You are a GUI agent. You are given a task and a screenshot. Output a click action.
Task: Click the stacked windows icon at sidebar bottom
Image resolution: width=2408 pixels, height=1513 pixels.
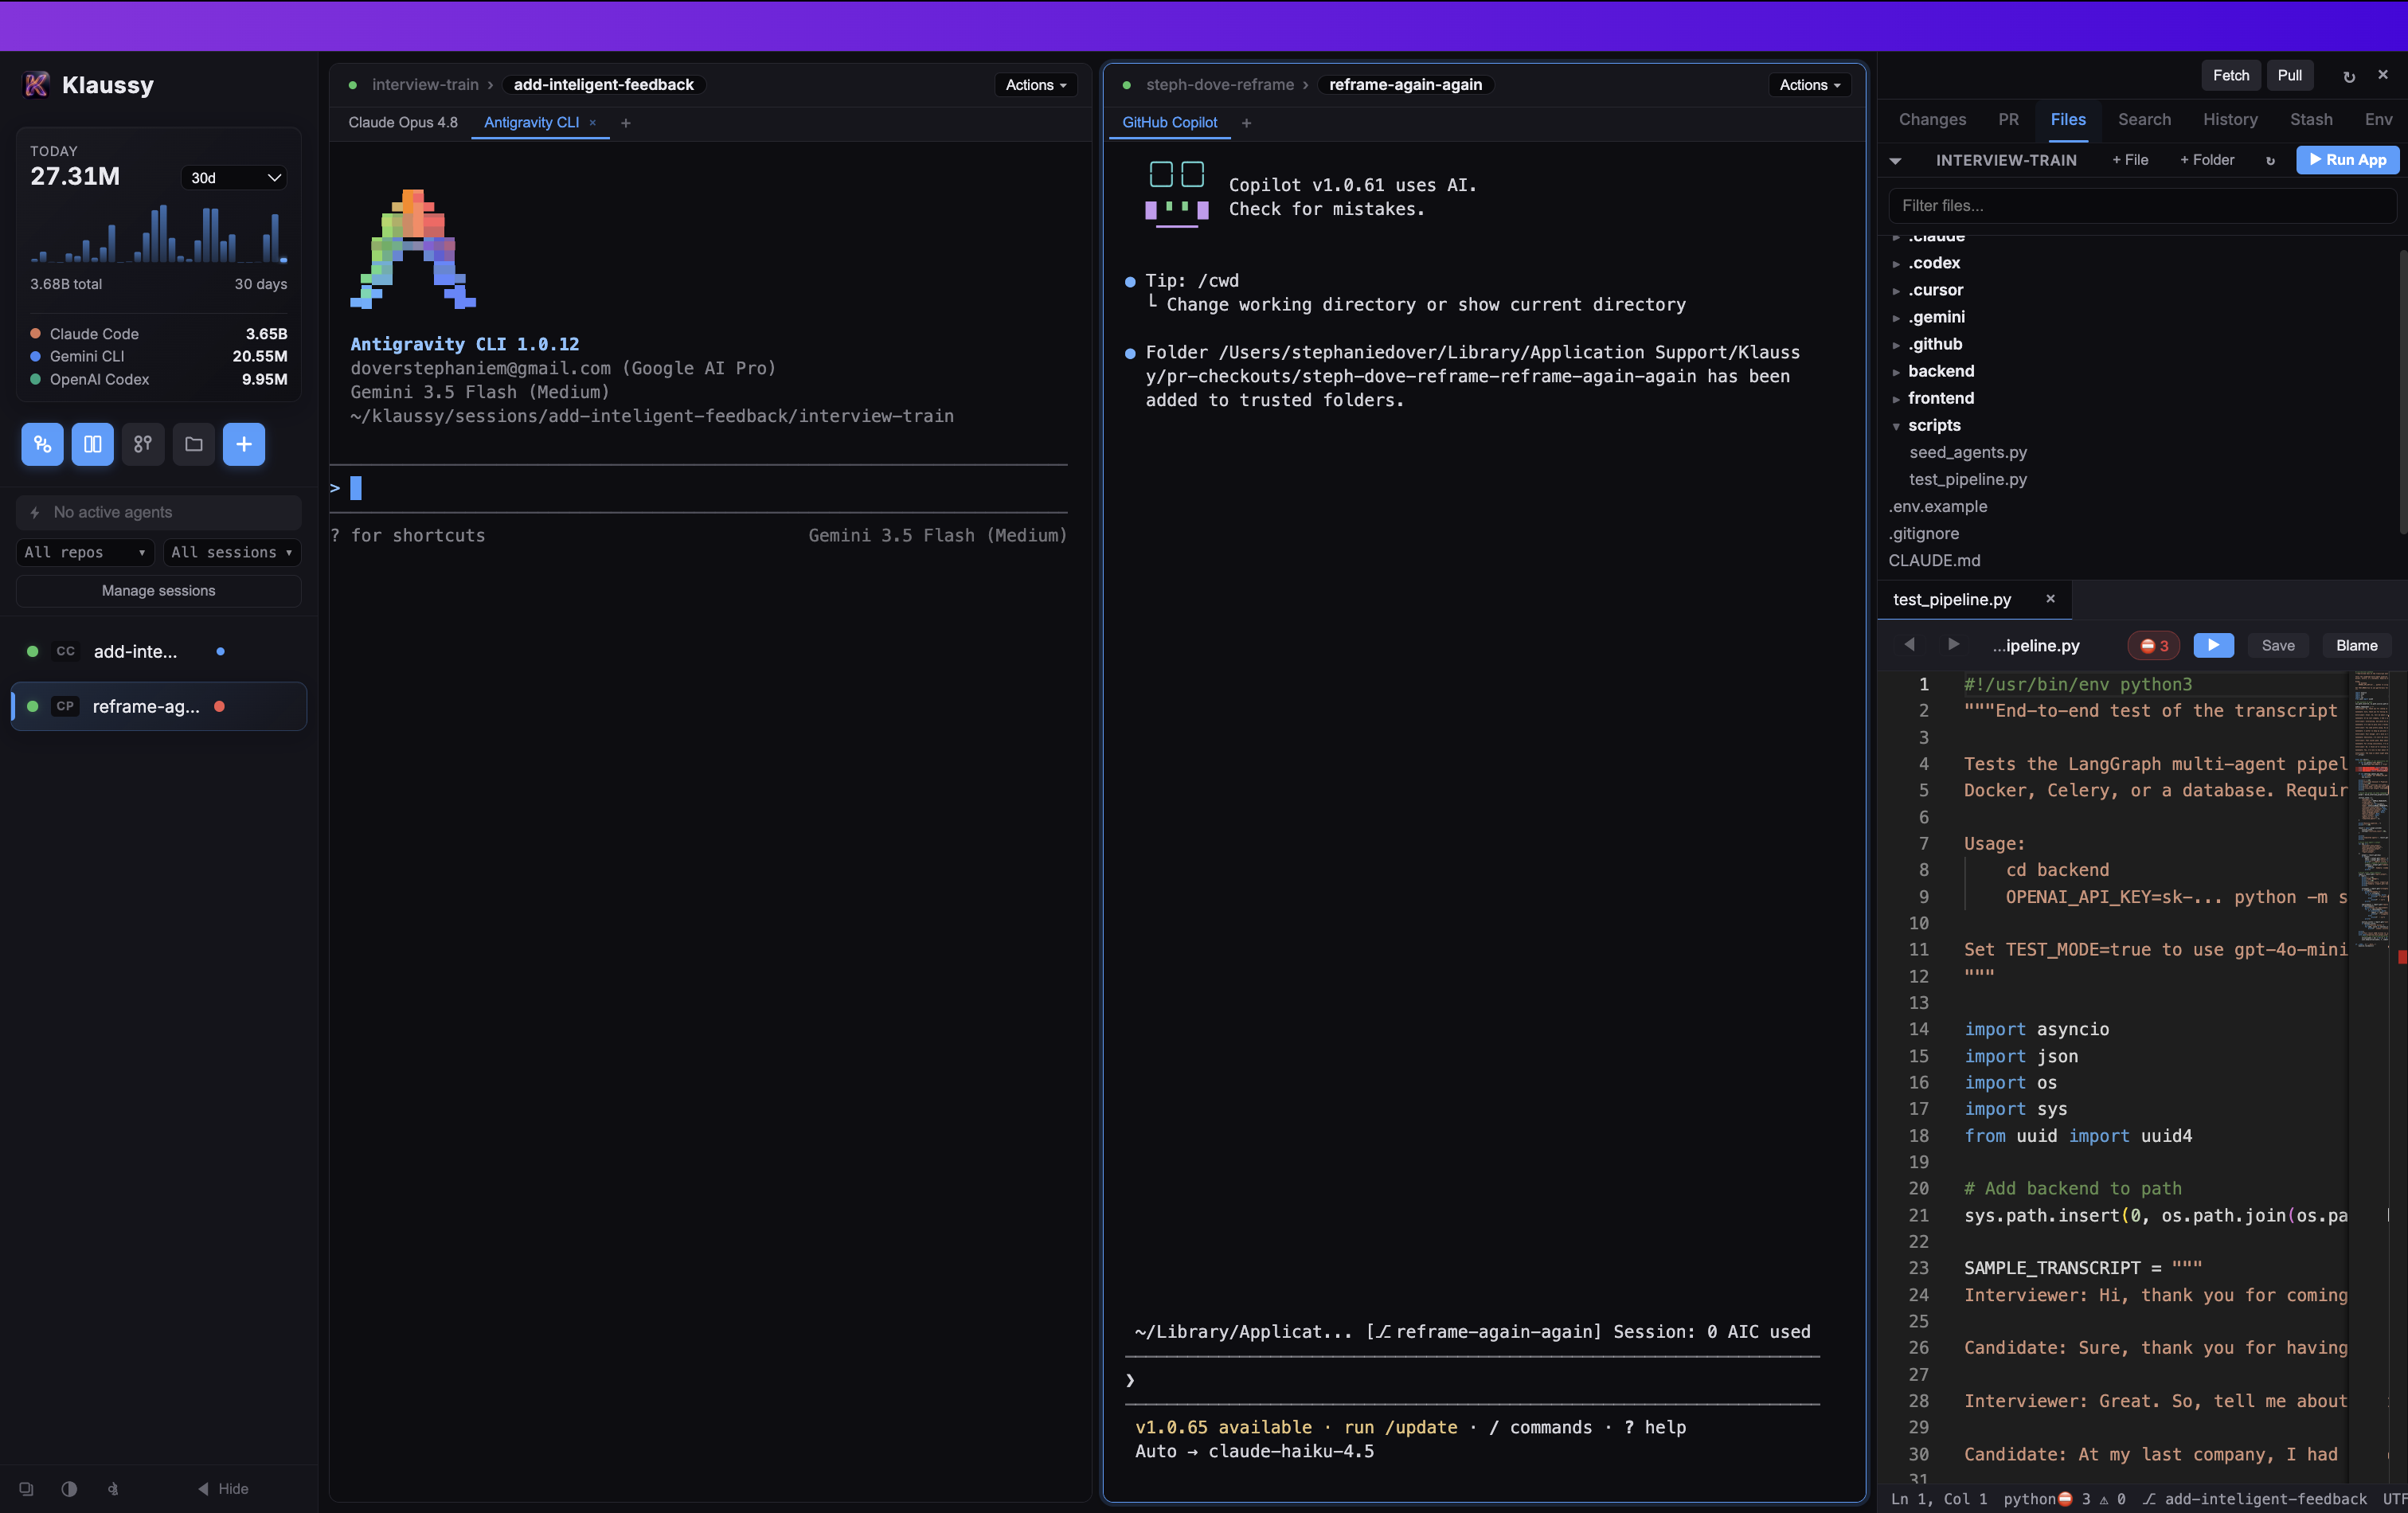coord(27,1488)
